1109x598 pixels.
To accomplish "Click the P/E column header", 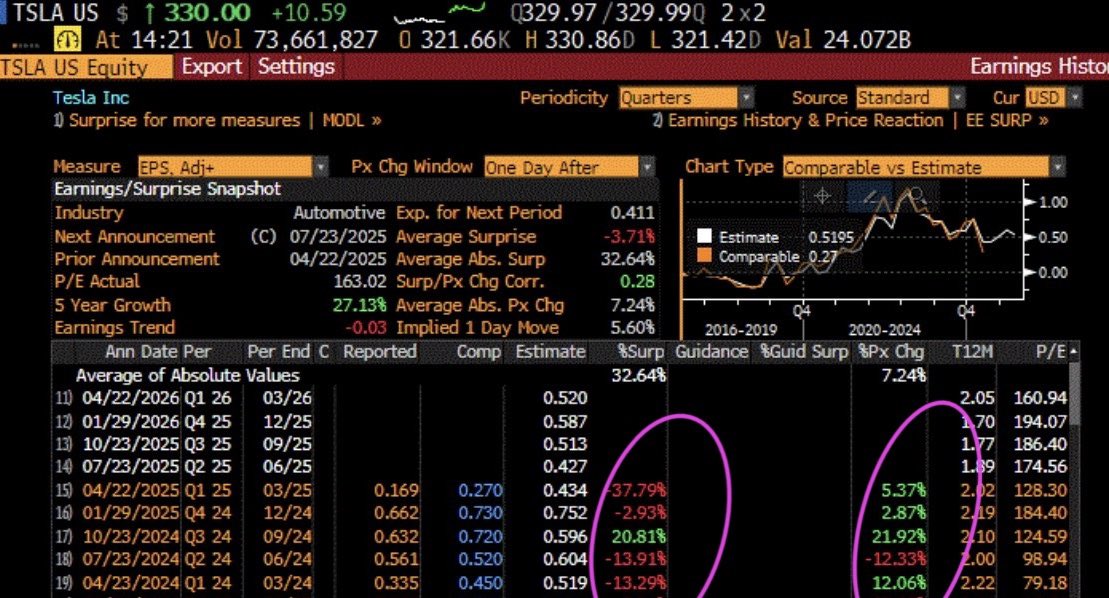I will click(x=1050, y=351).
